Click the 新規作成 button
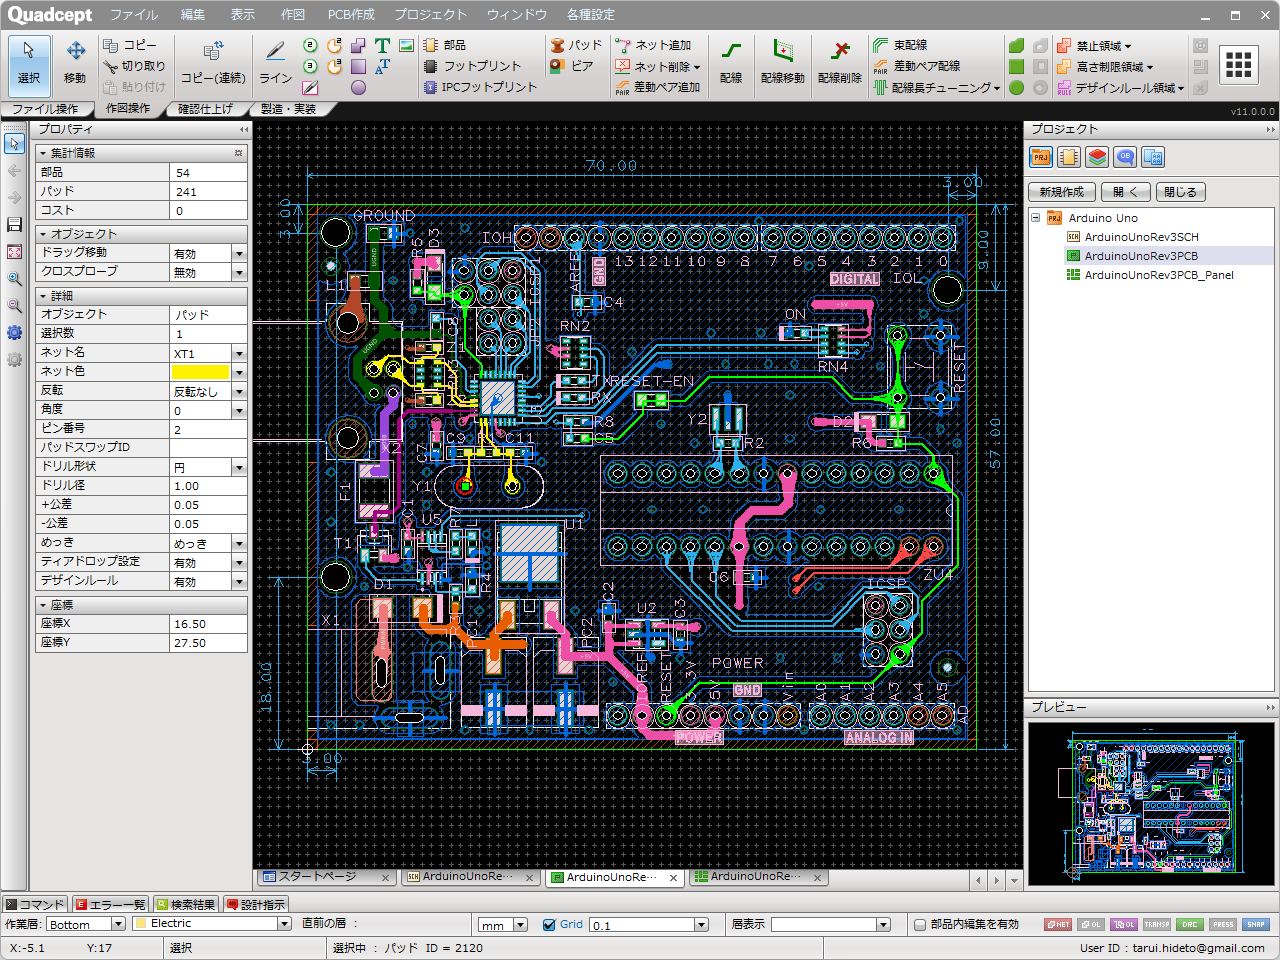The width and height of the screenshot is (1280, 960). (x=1061, y=192)
